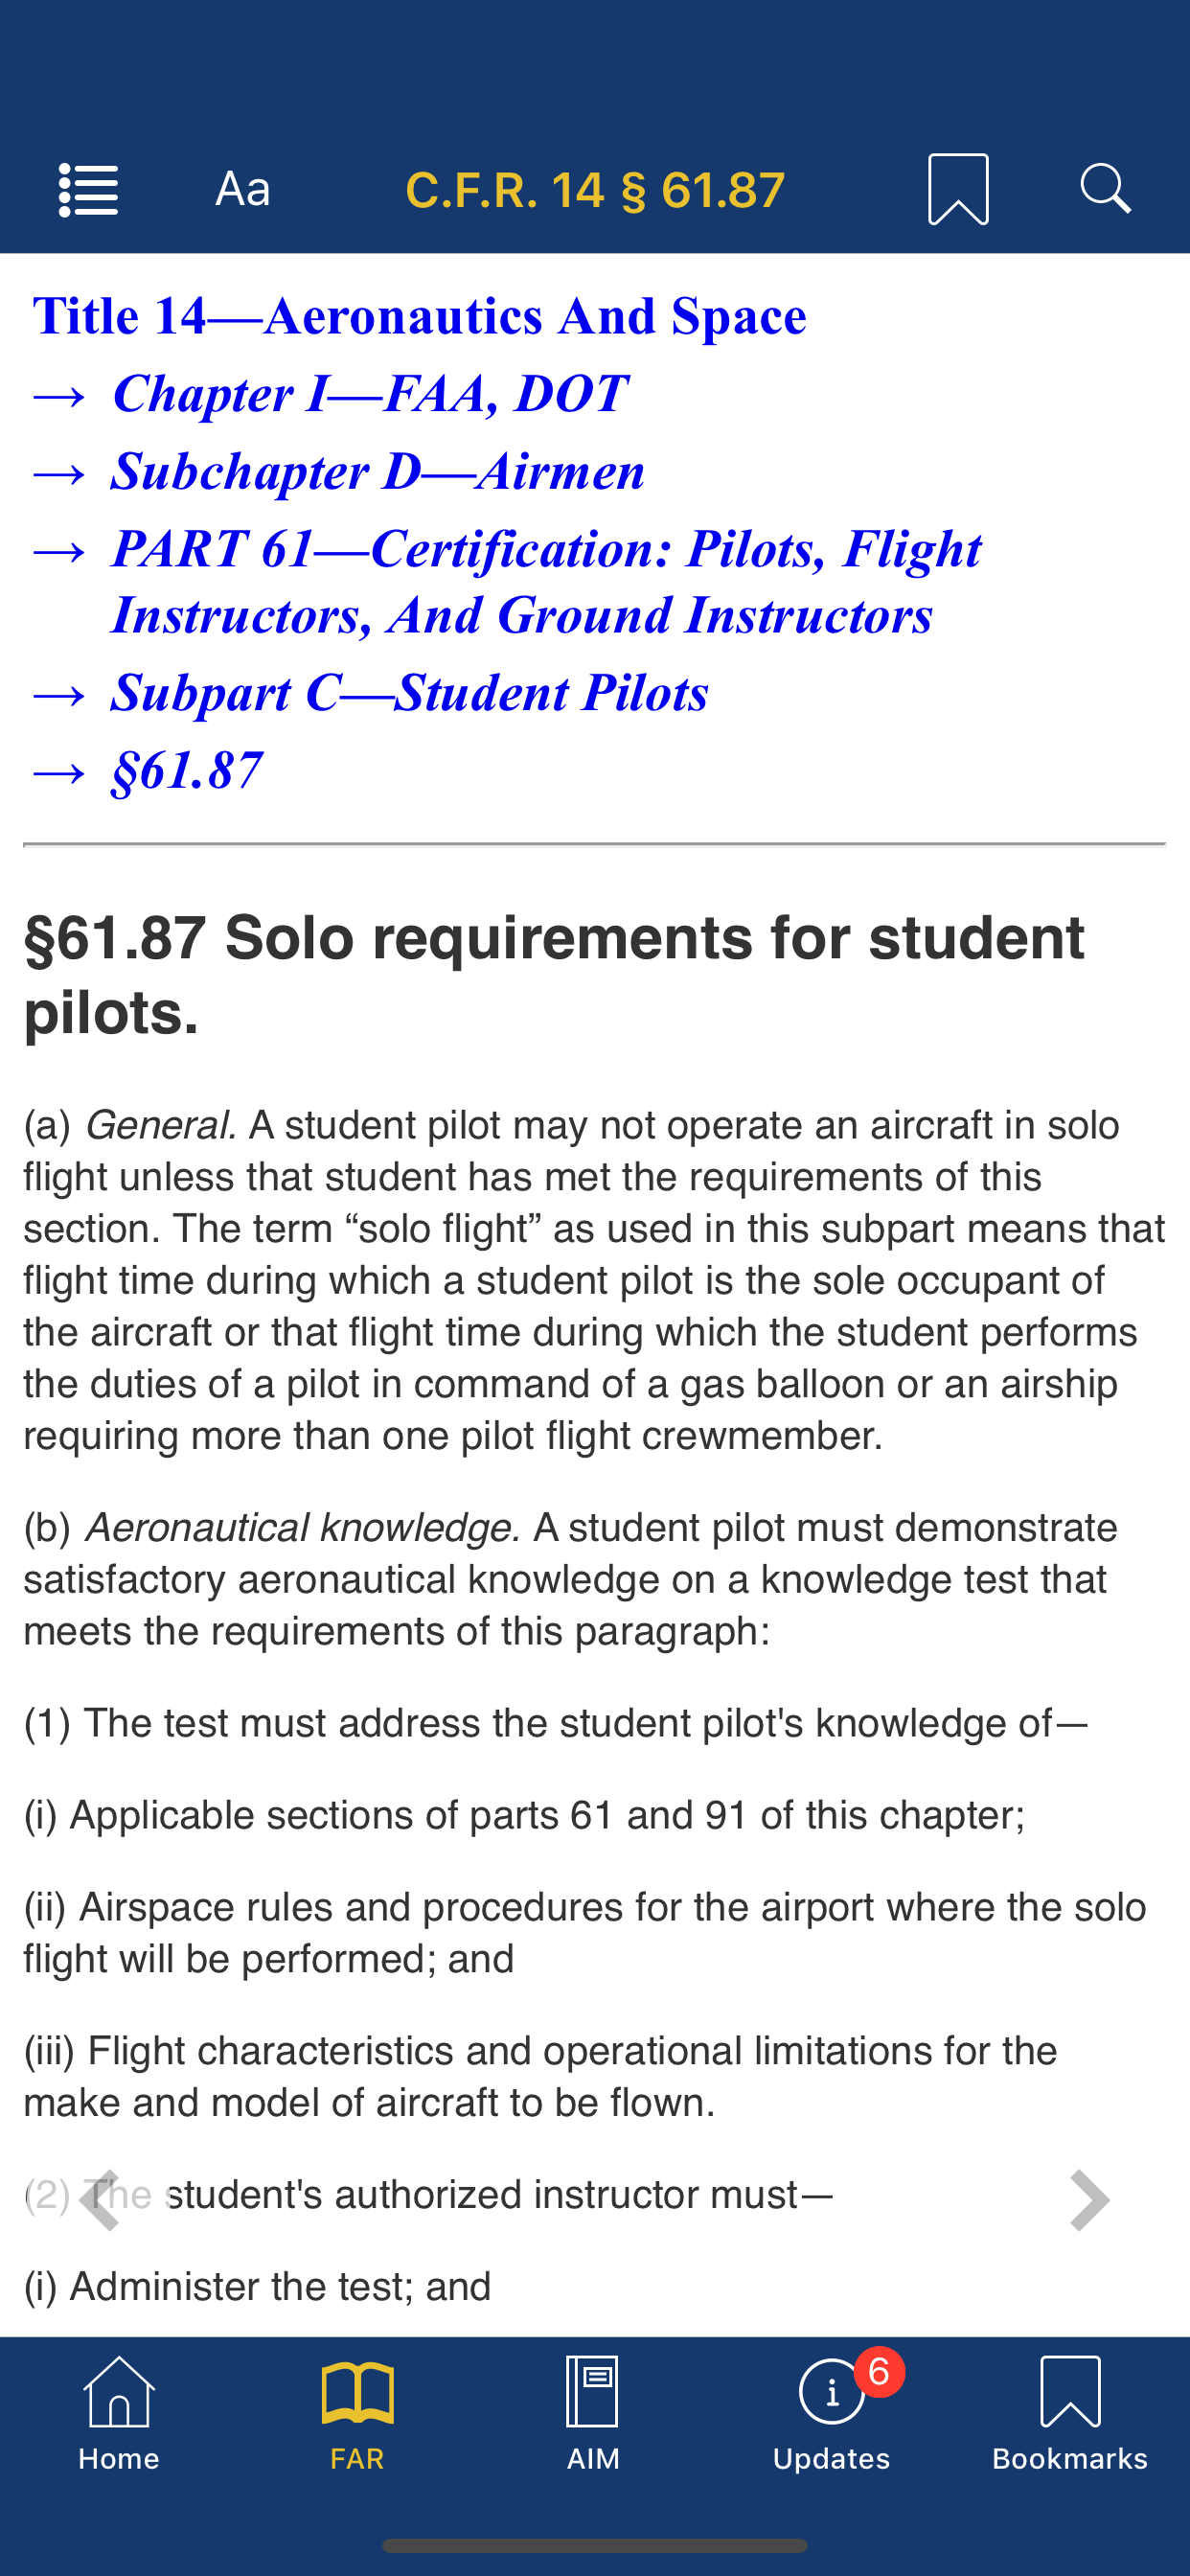Open the Chapter I—FAA, DOT breadcrumb link

coord(370,394)
